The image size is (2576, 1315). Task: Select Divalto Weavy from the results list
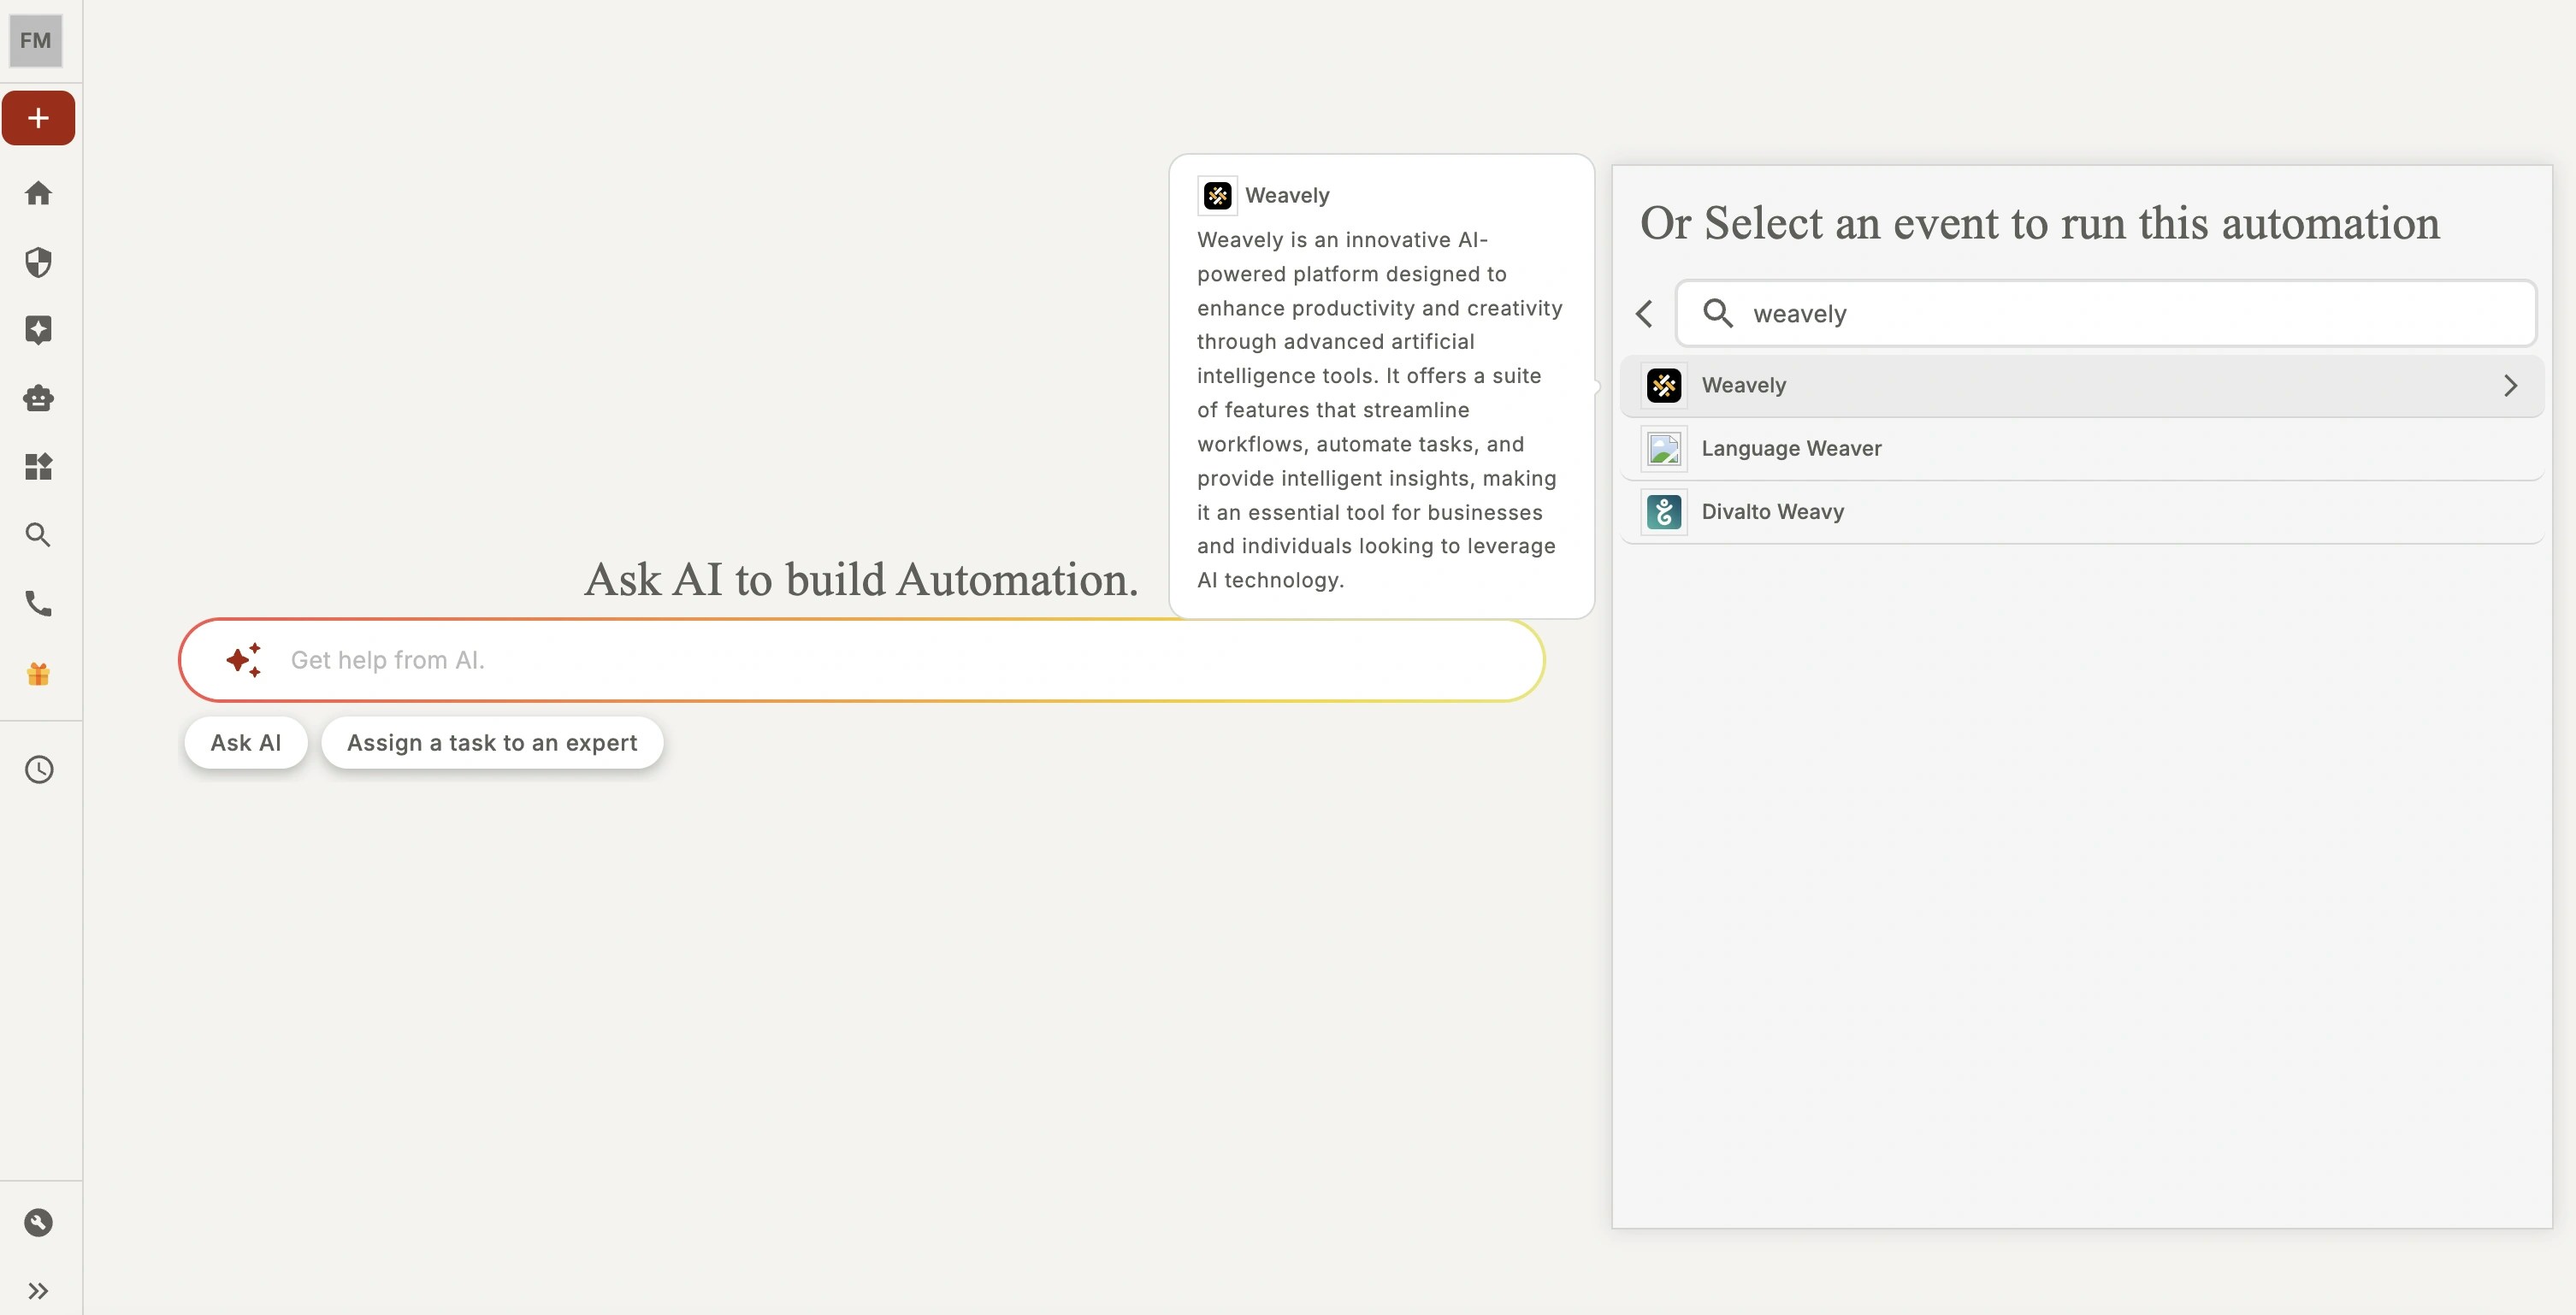pos(1773,511)
